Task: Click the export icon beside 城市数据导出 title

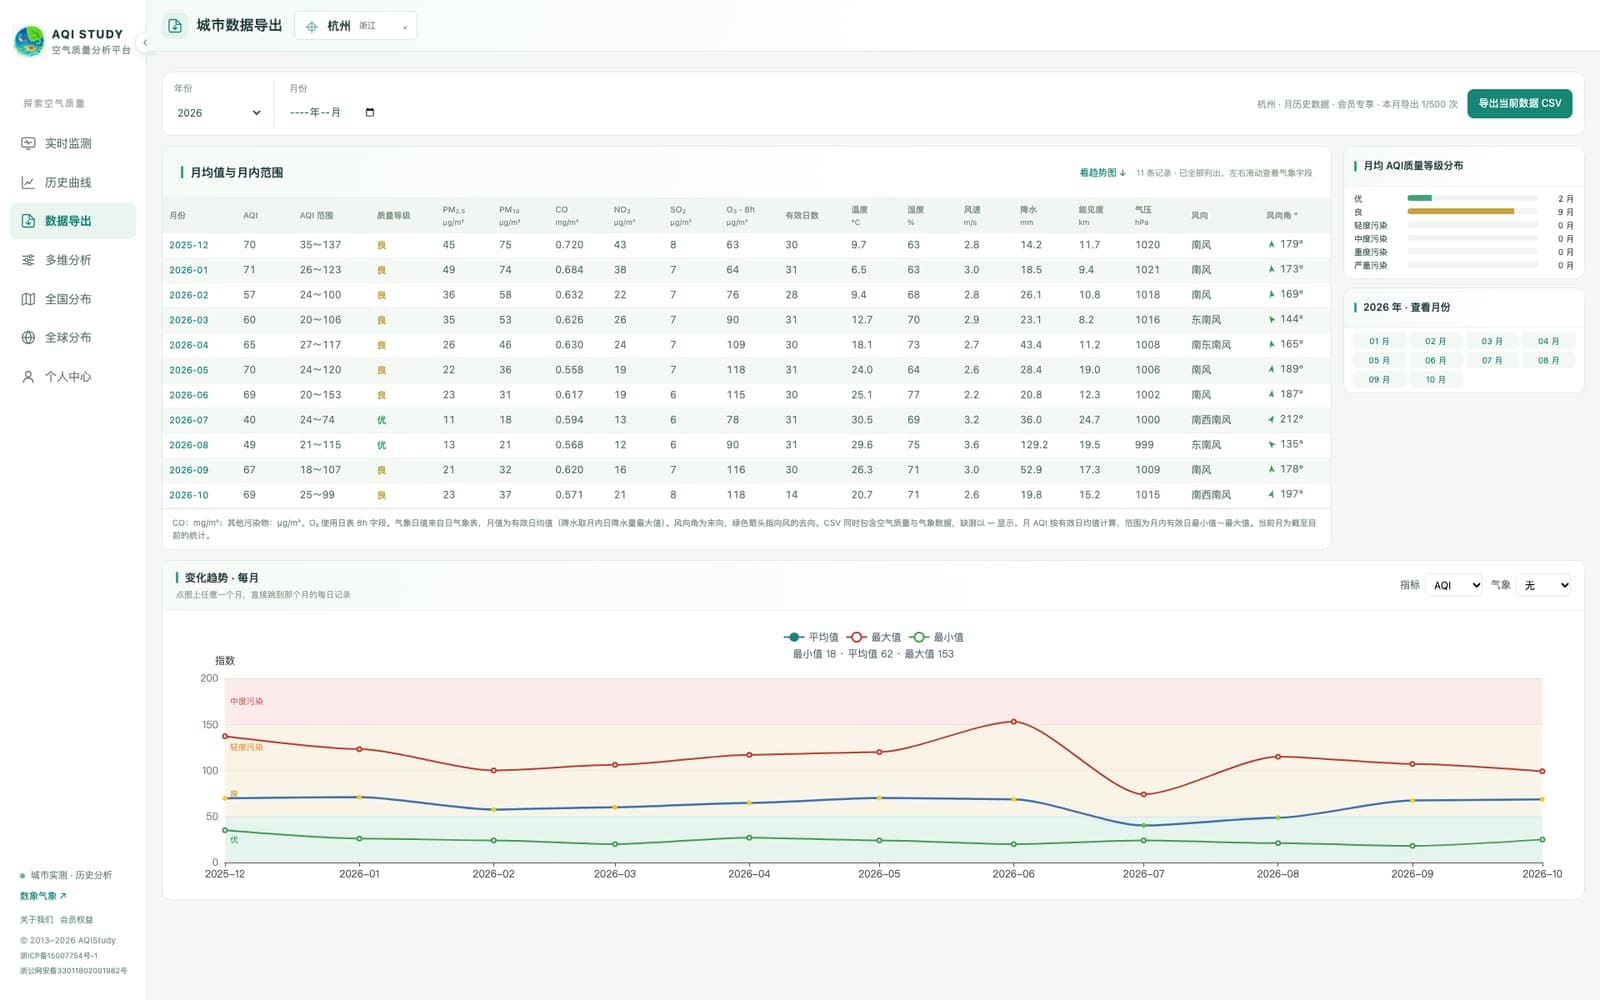Action: pyautogui.click(x=175, y=26)
